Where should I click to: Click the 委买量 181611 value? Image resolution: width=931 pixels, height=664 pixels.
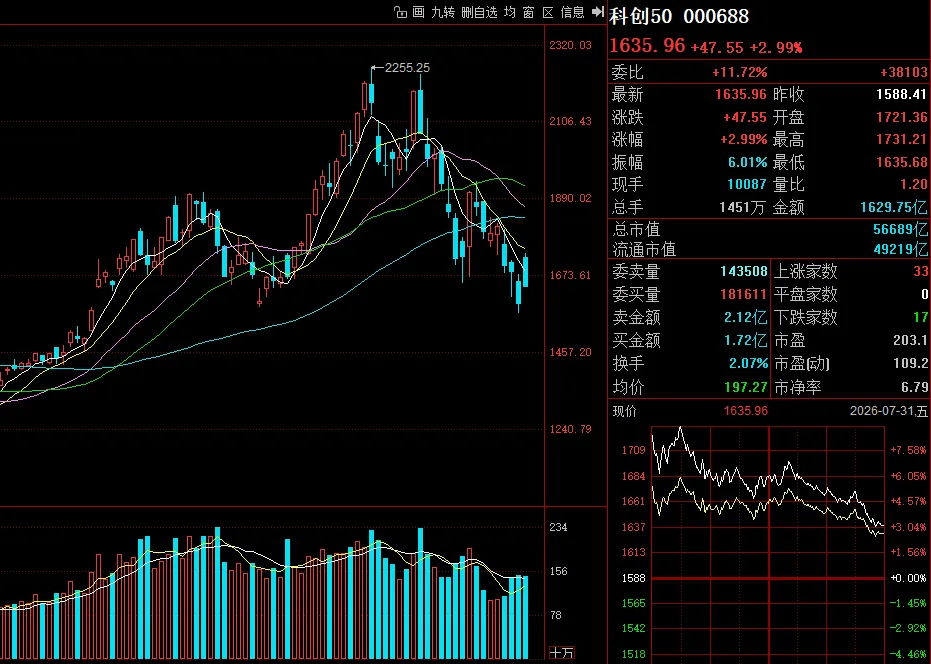[x=743, y=295]
